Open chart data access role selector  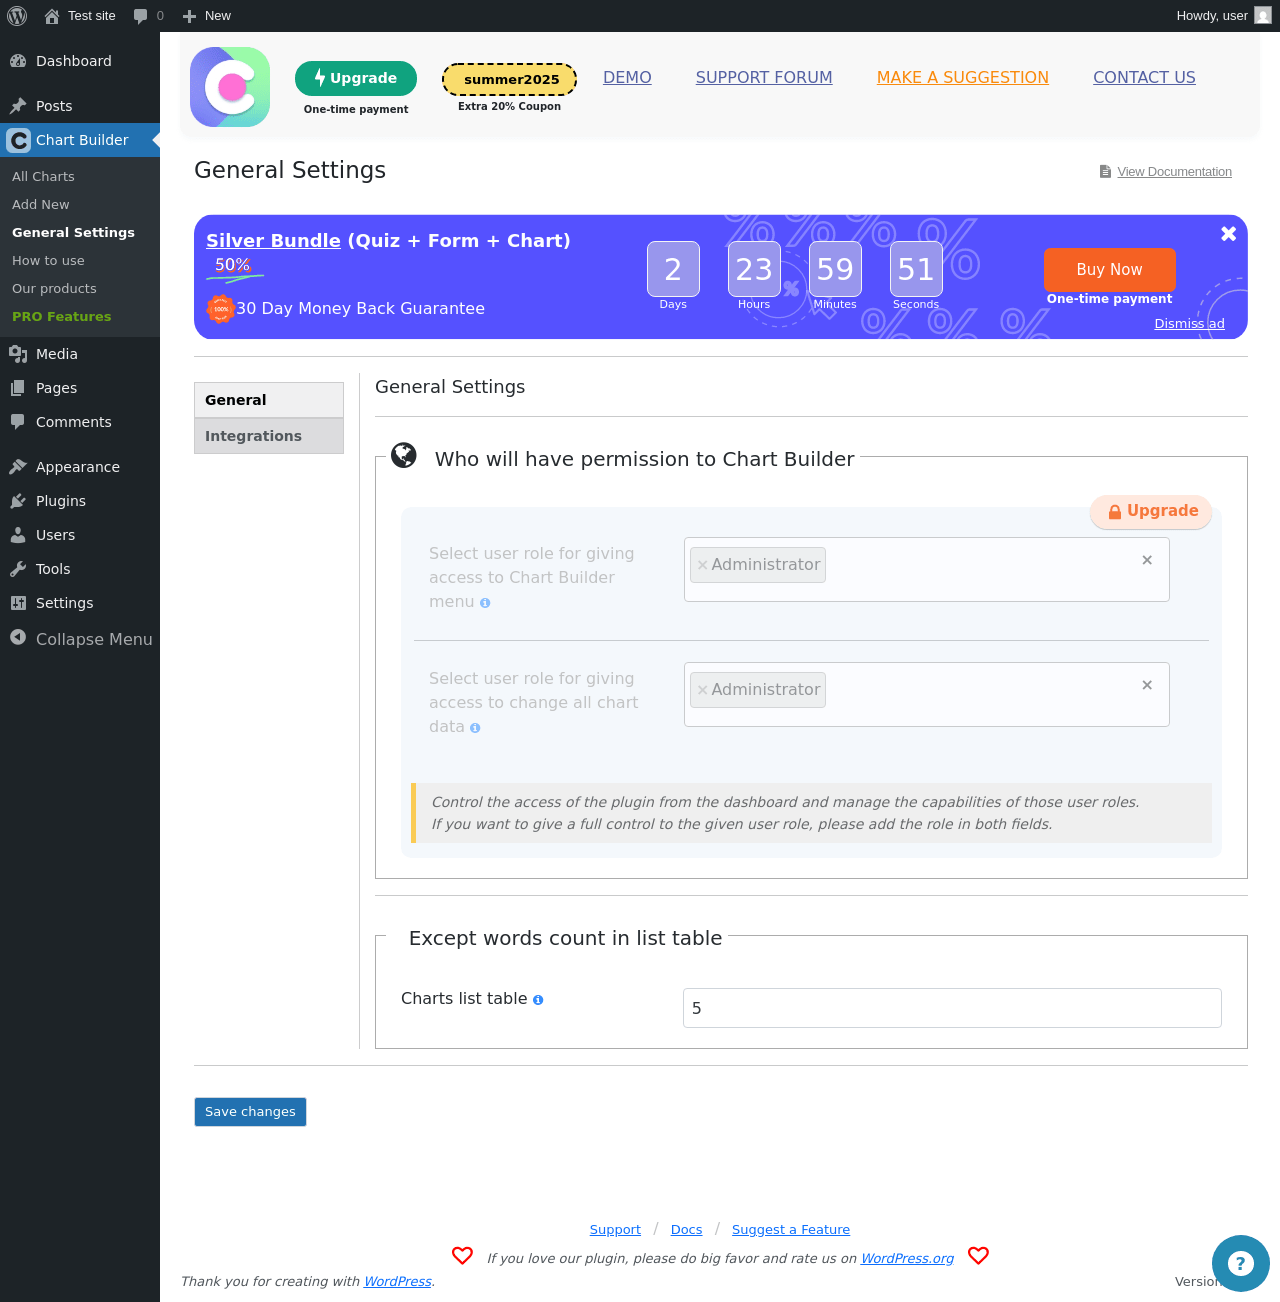click(926, 695)
